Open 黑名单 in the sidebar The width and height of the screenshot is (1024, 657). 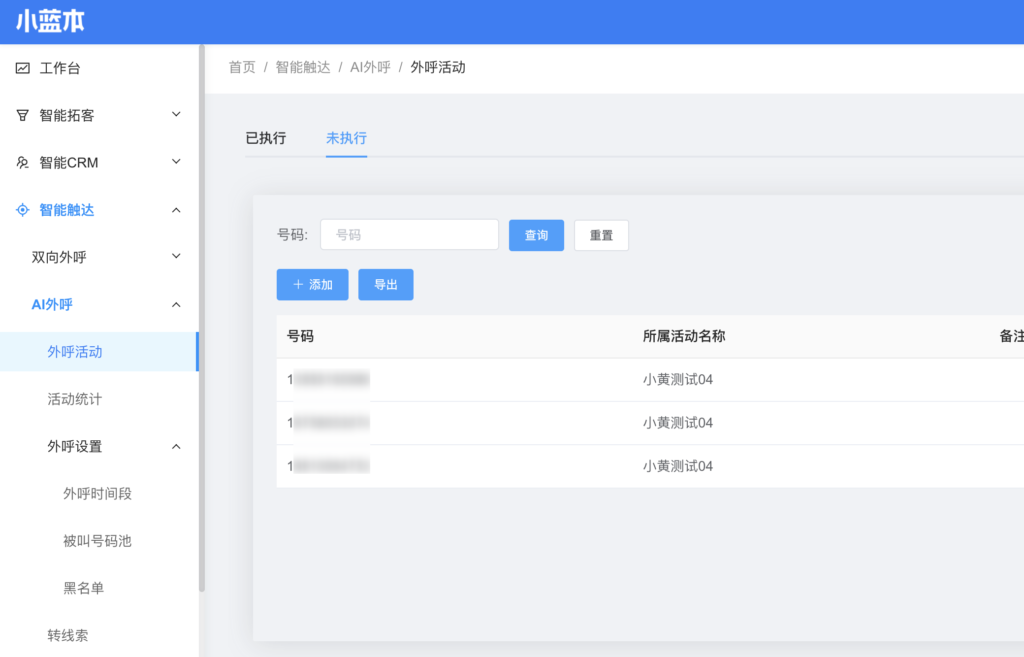point(84,588)
